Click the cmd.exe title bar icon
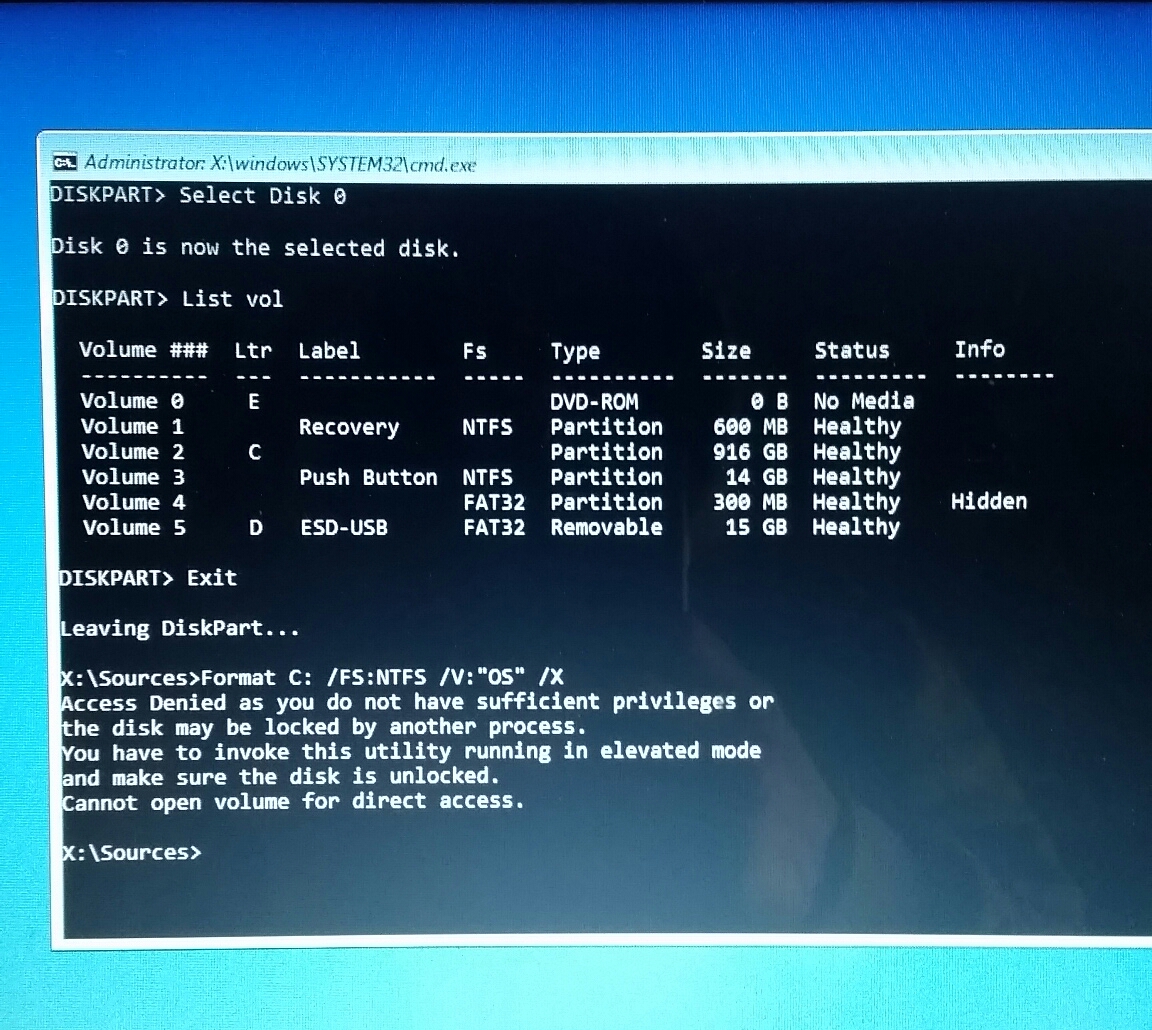Screen dimensions: 1152x1030 (x=65, y=162)
